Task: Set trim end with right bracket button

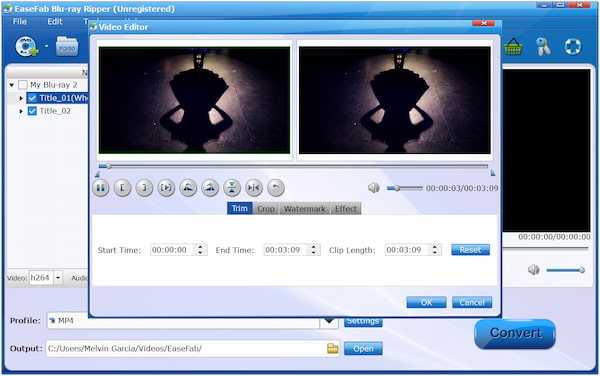Action: (x=144, y=188)
